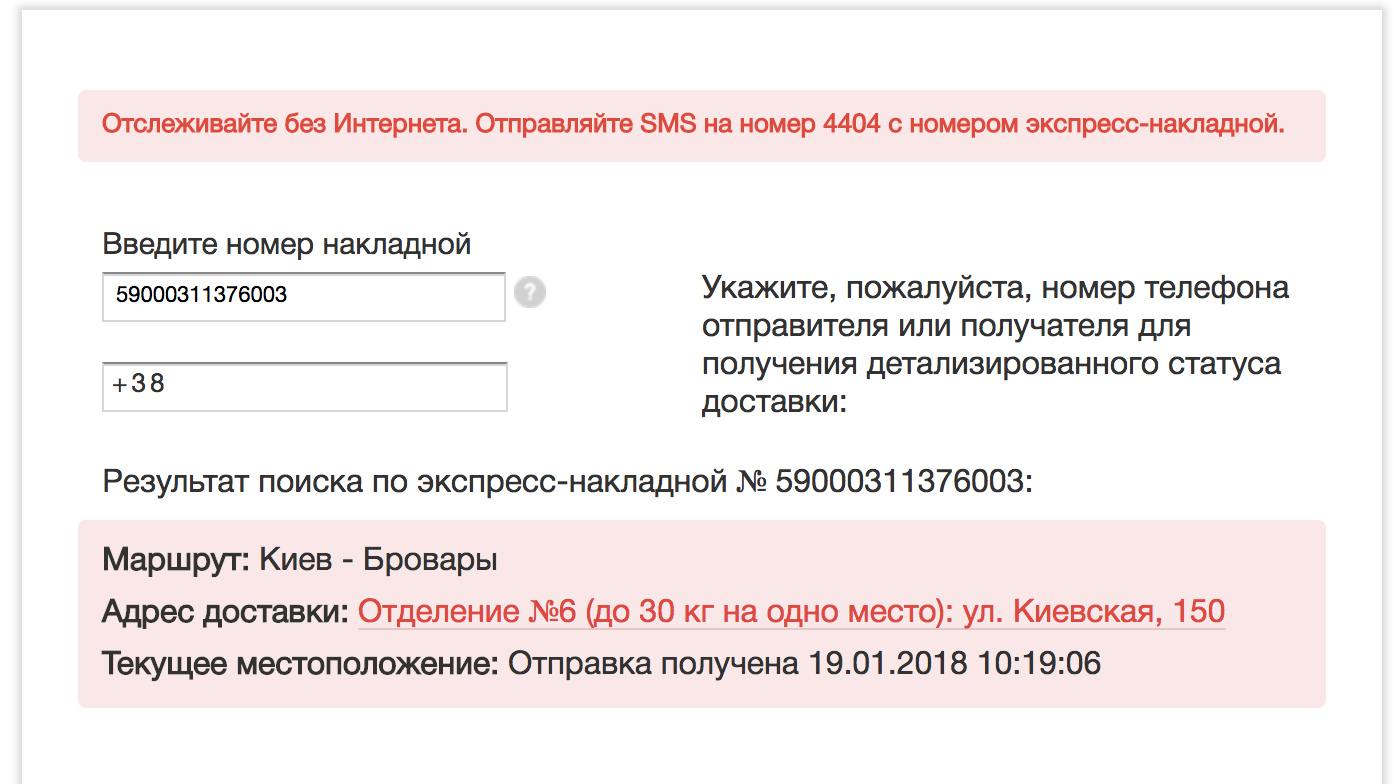Click the question mark help icon
The width and height of the screenshot is (1394, 784).
click(530, 293)
